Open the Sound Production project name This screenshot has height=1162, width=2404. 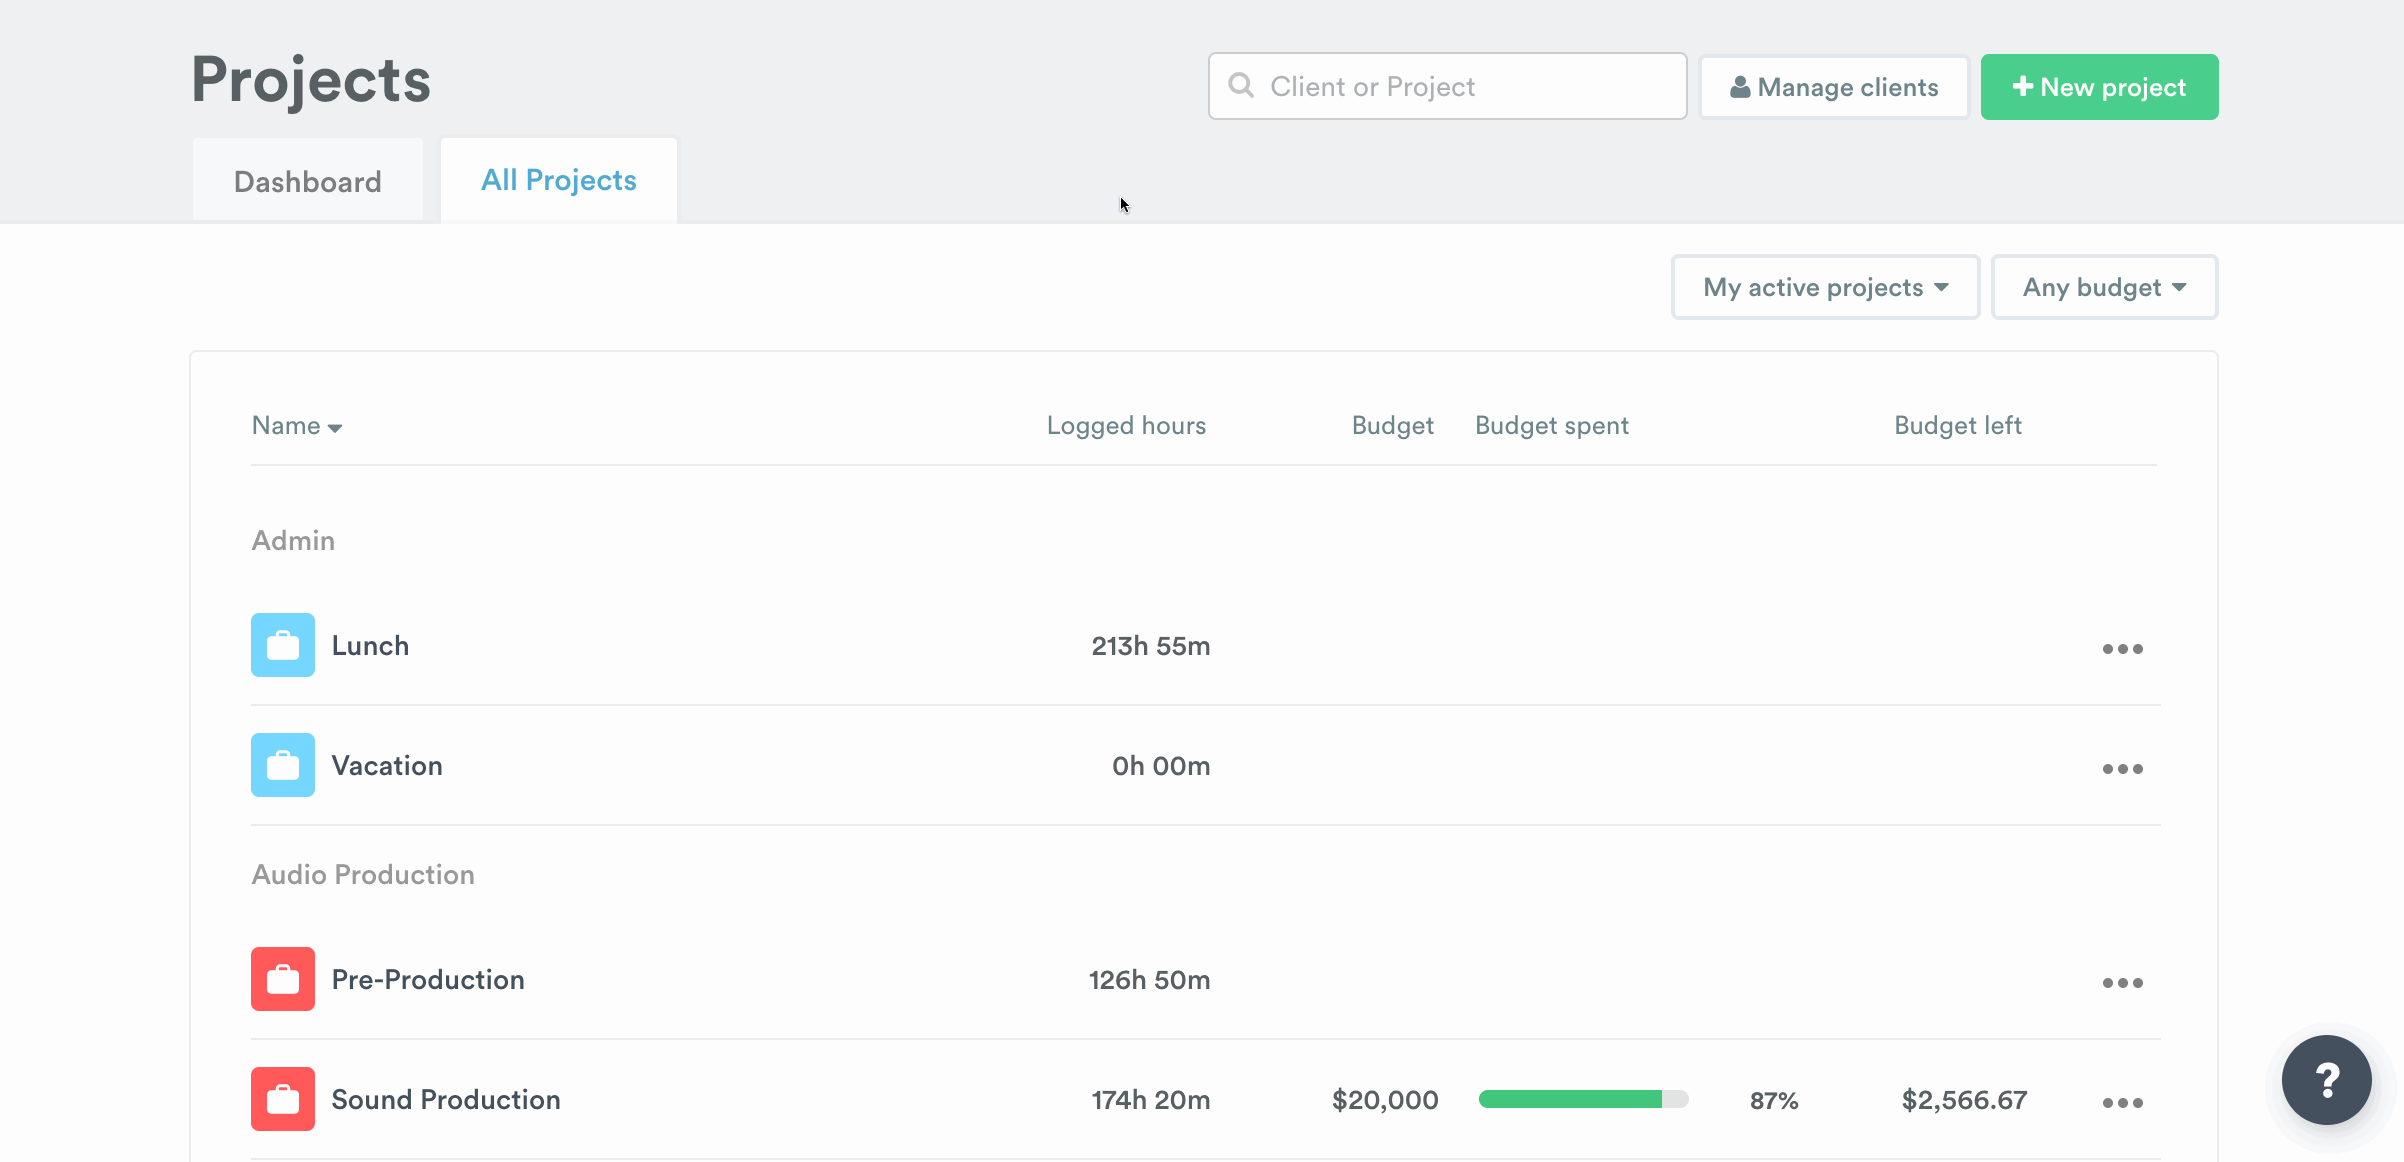tap(446, 1100)
